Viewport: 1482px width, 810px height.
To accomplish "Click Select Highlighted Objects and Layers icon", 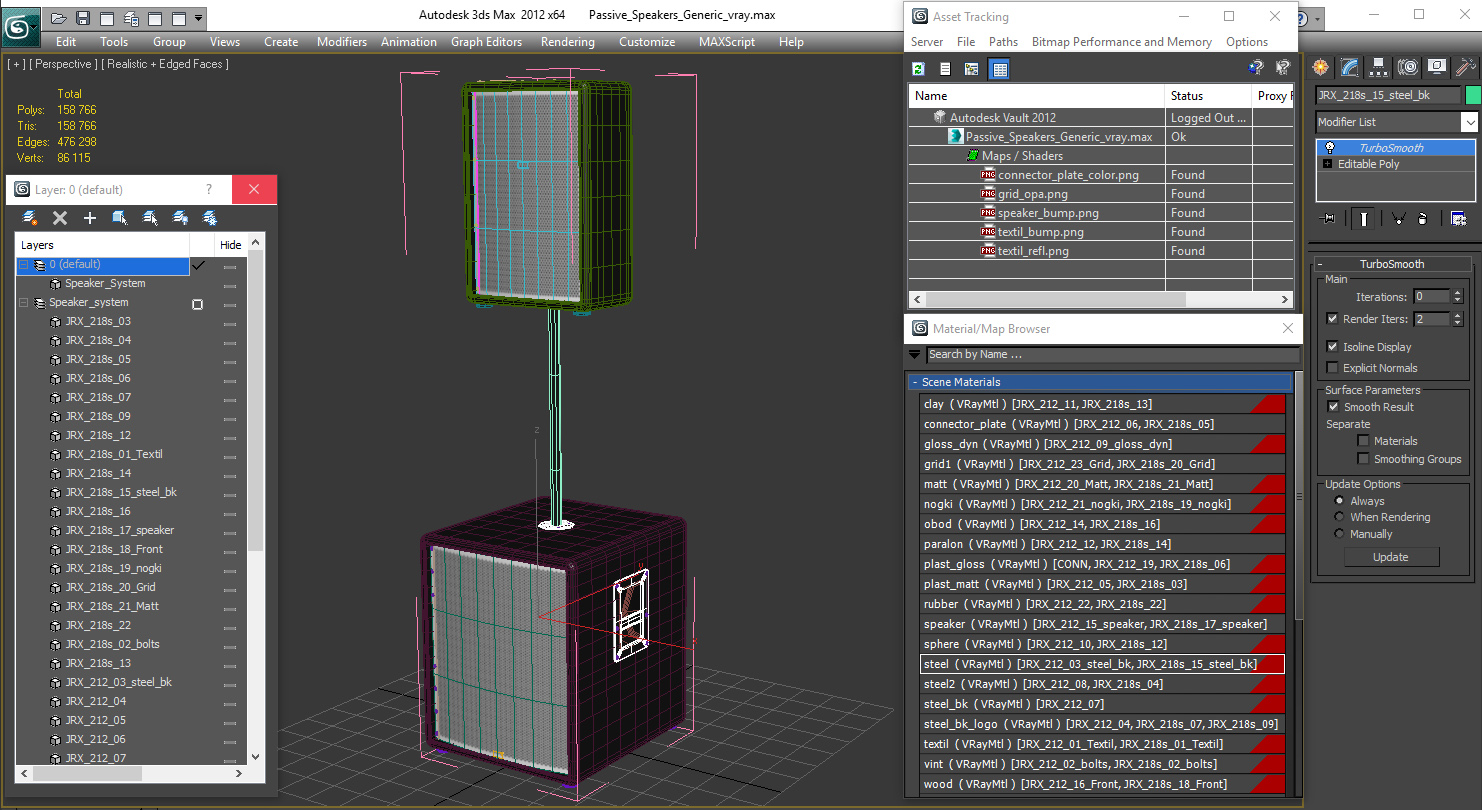I will point(120,217).
